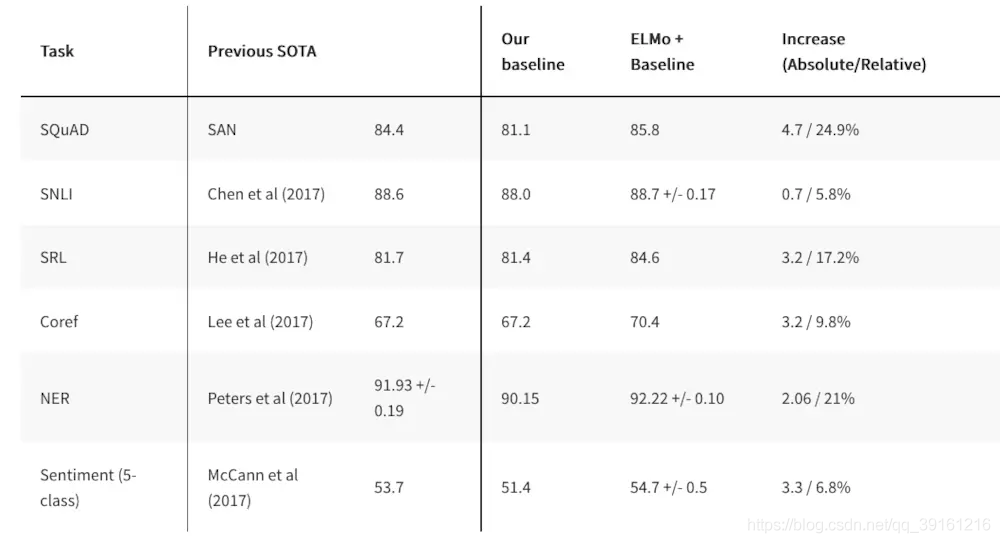
Task: Click the Our baseline column header
Action: pos(532,52)
